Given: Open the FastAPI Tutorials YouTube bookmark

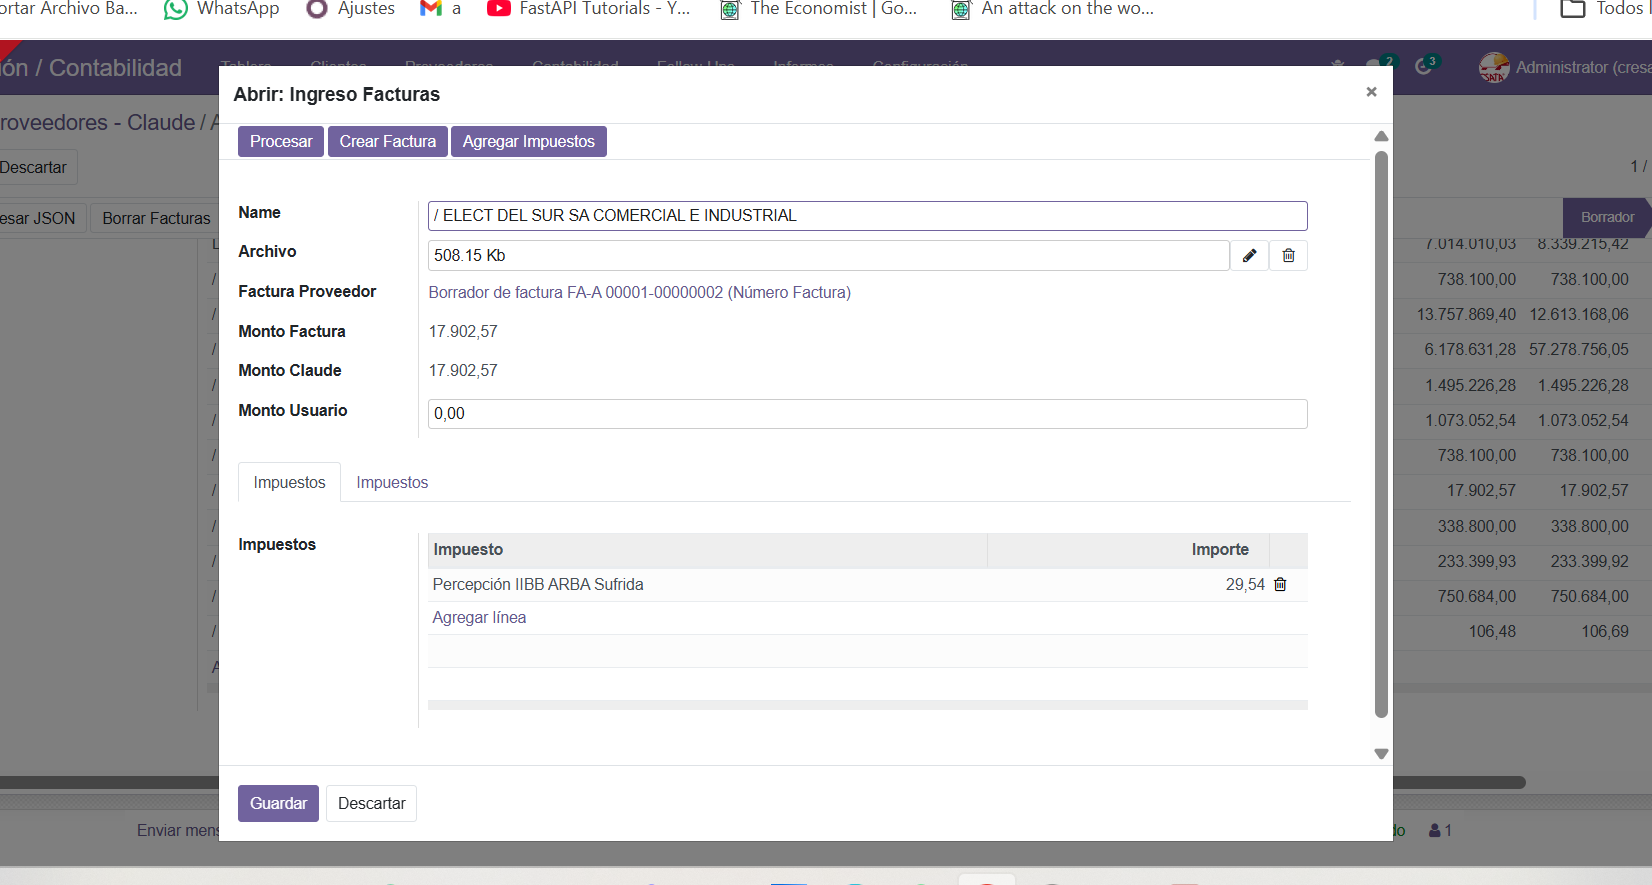Looking at the screenshot, I should pyautogui.click(x=588, y=9).
